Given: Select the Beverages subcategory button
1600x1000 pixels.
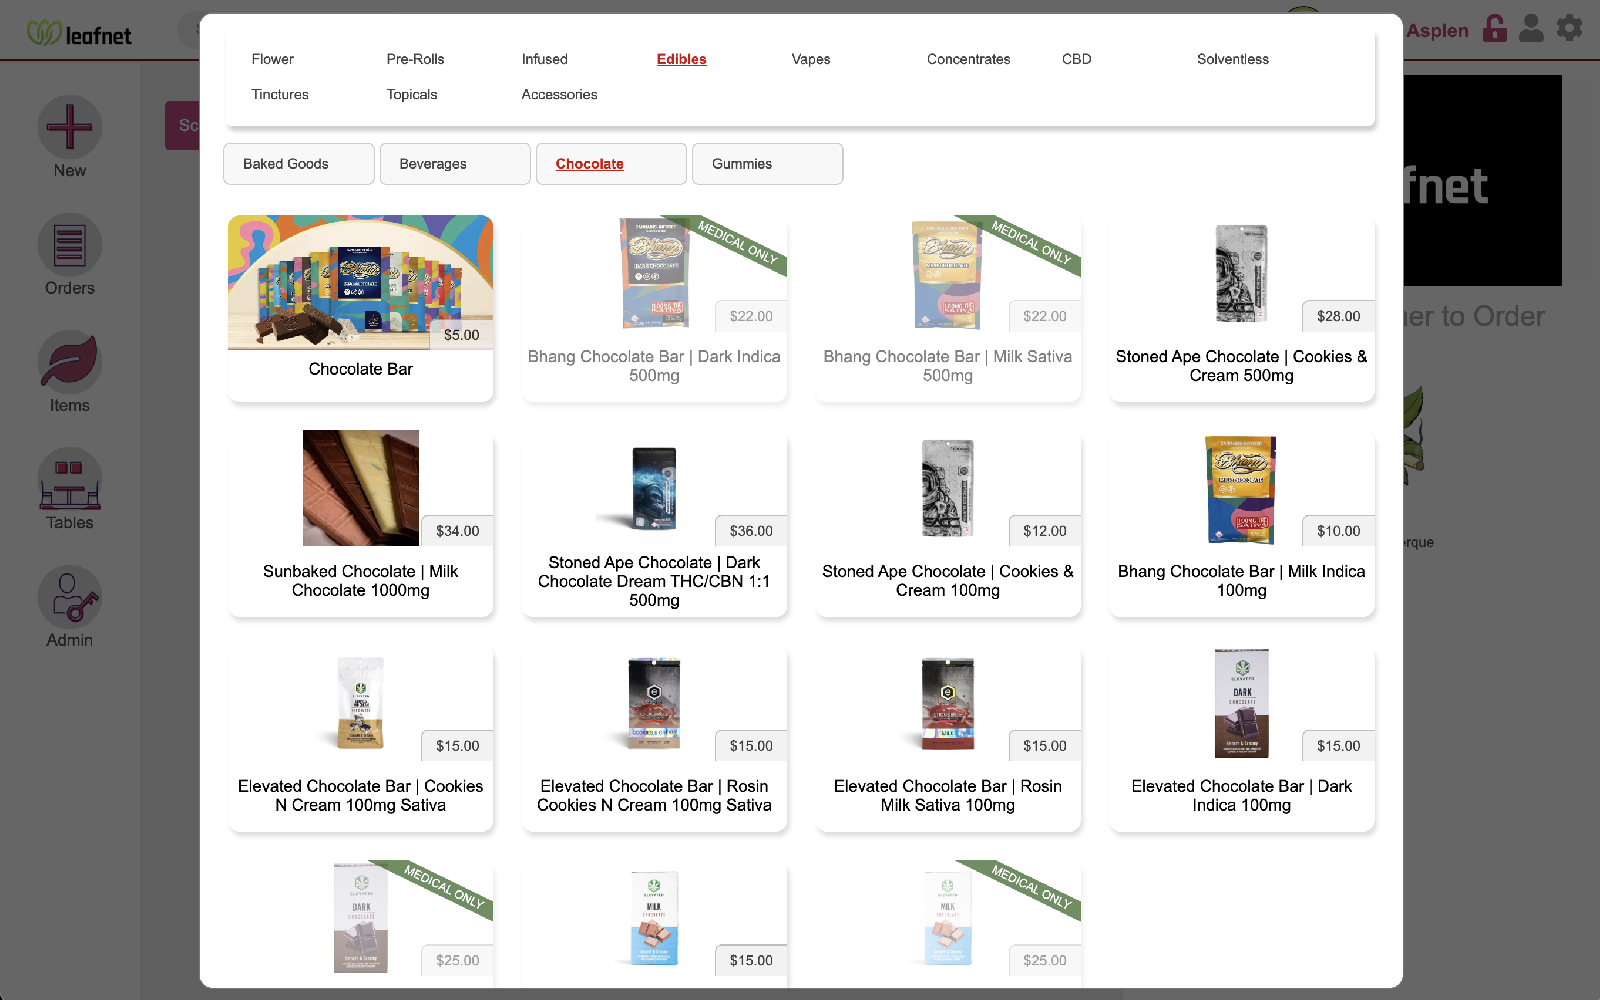Looking at the screenshot, I should tap(455, 164).
